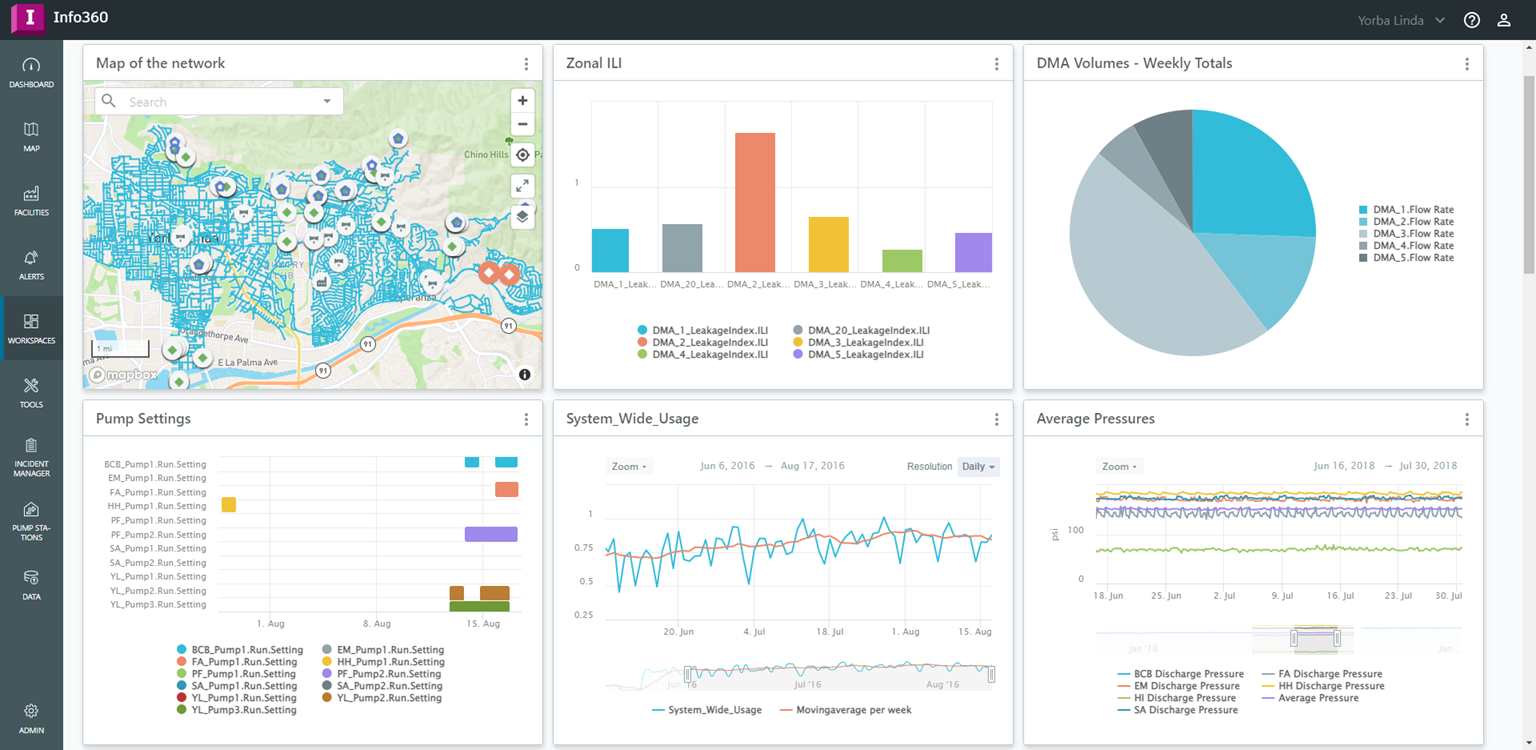Zoom in on the network map

[523, 101]
